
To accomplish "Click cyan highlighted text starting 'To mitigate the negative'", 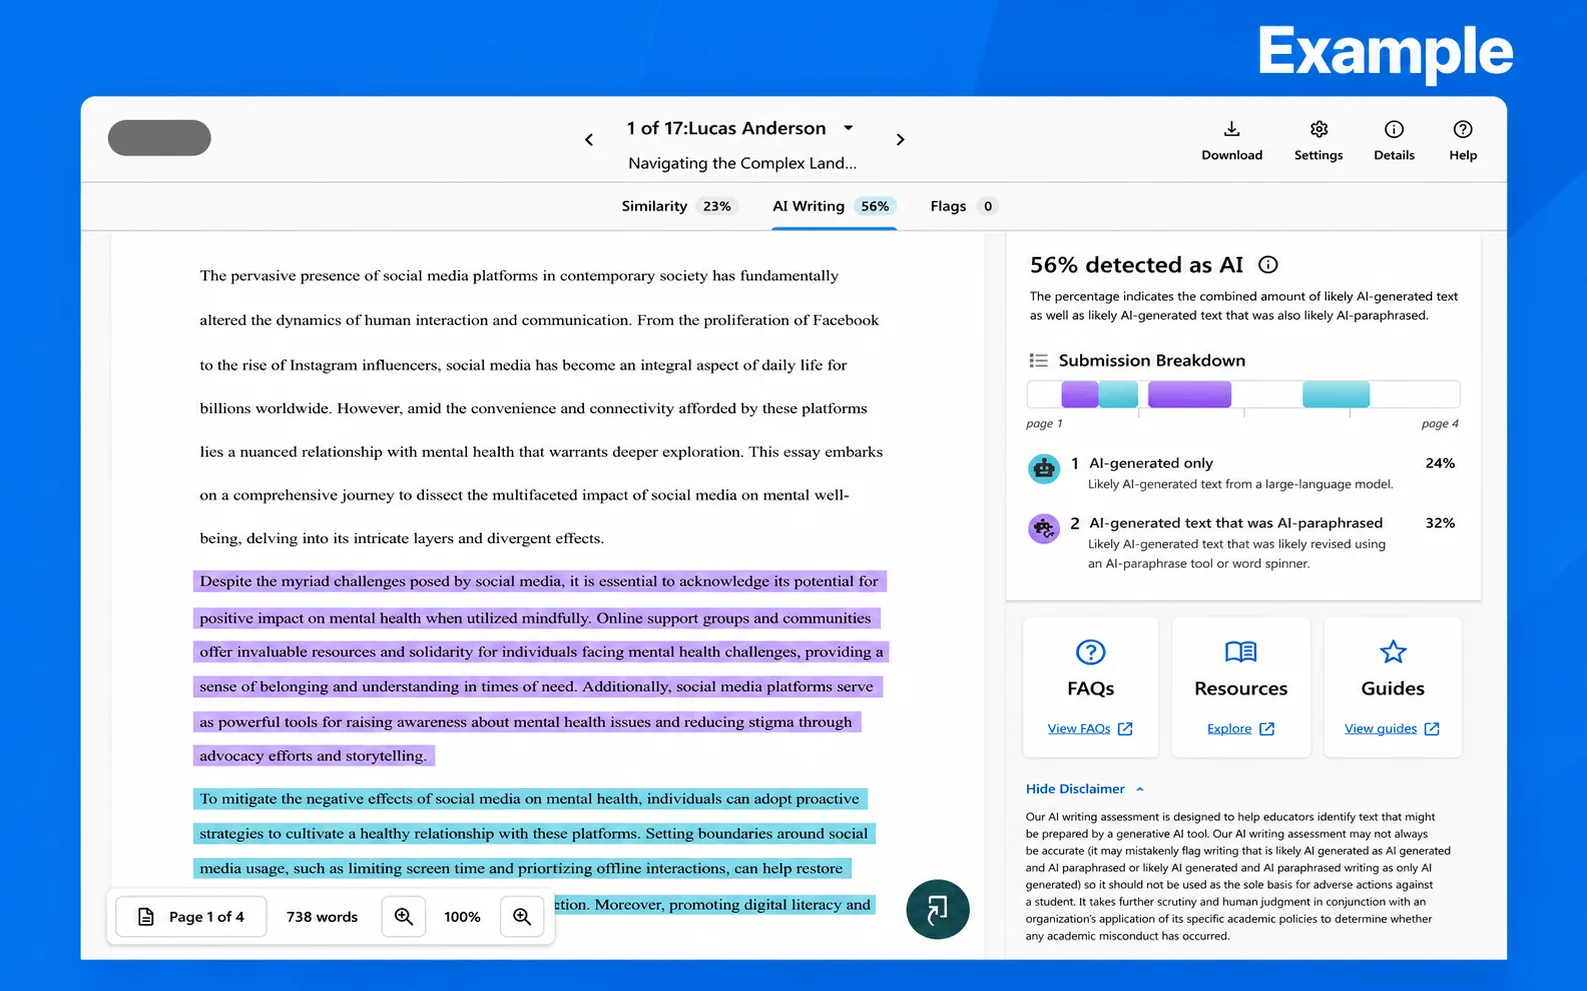I will point(529,798).
